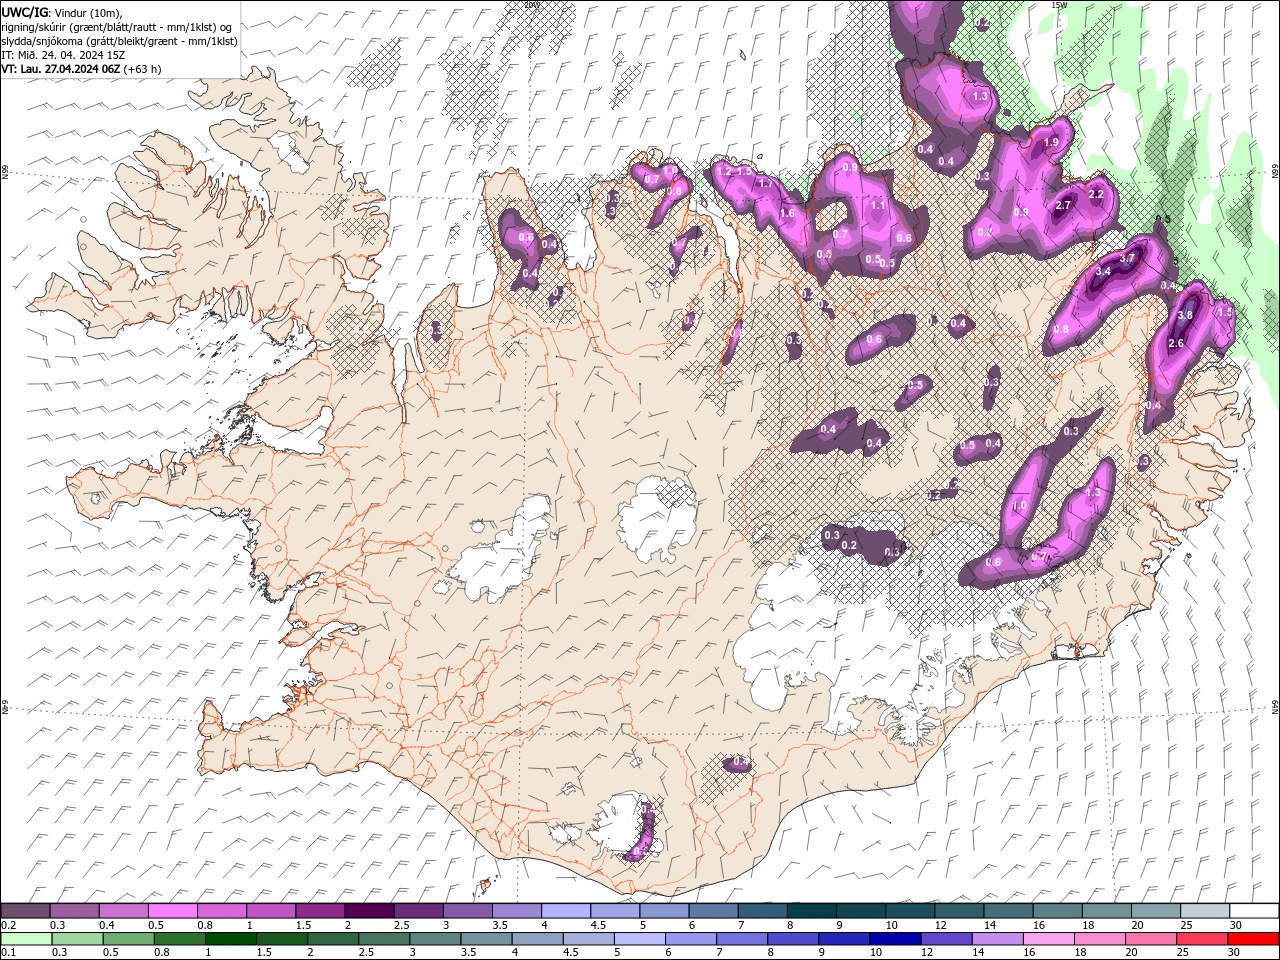Click the dark teal 8 swatch in upper legend
Screen dimensions: 1280x960
click(811, 911)
